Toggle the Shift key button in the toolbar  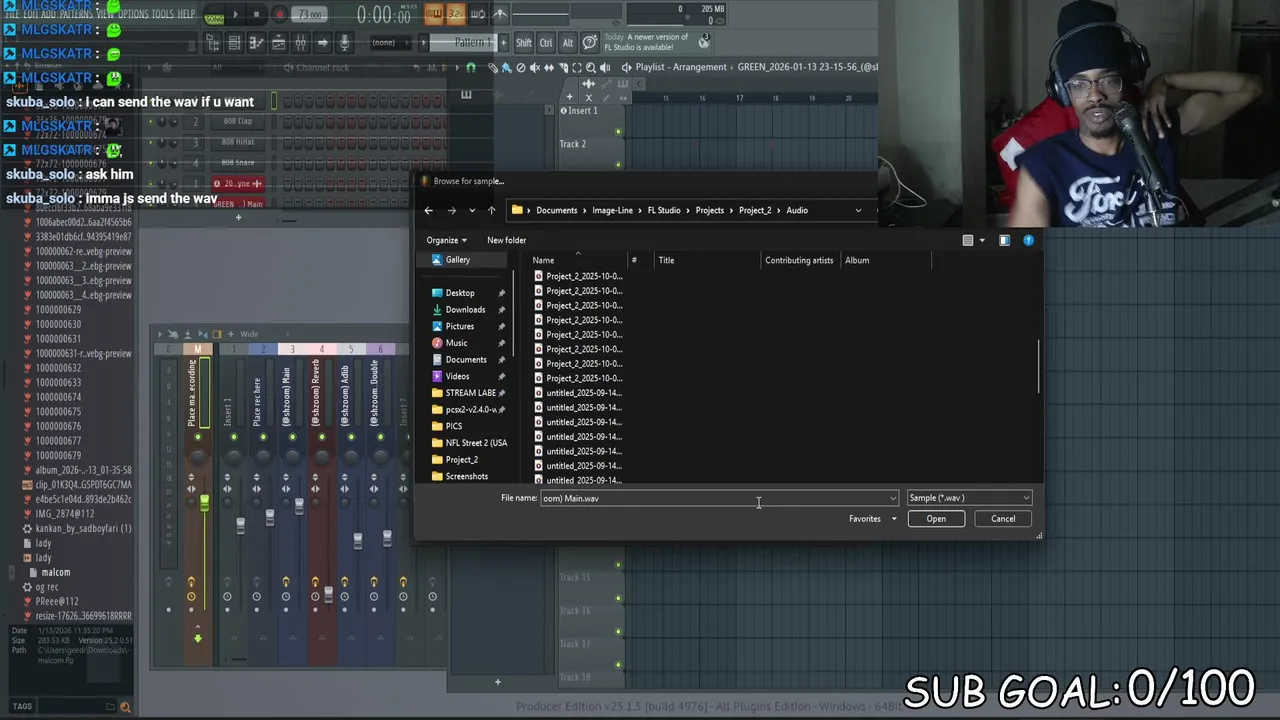coord(524,42)
